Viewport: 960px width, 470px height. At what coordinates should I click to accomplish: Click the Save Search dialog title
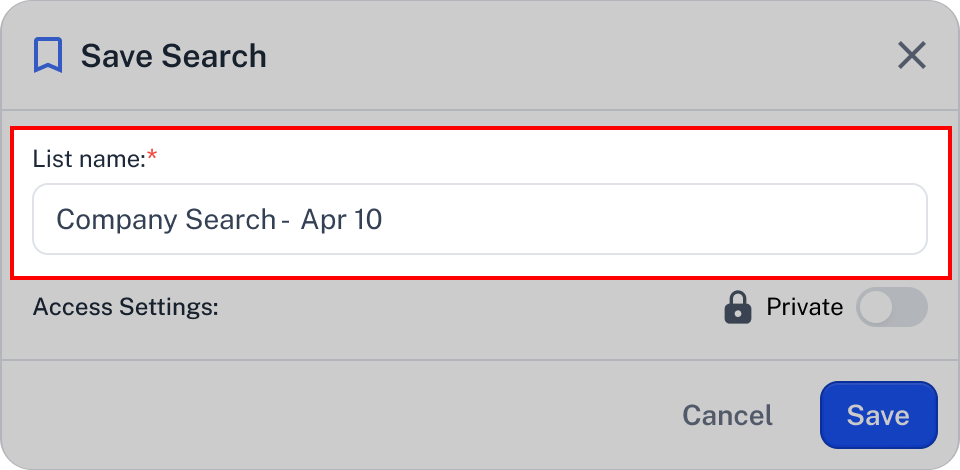point(174,56)
